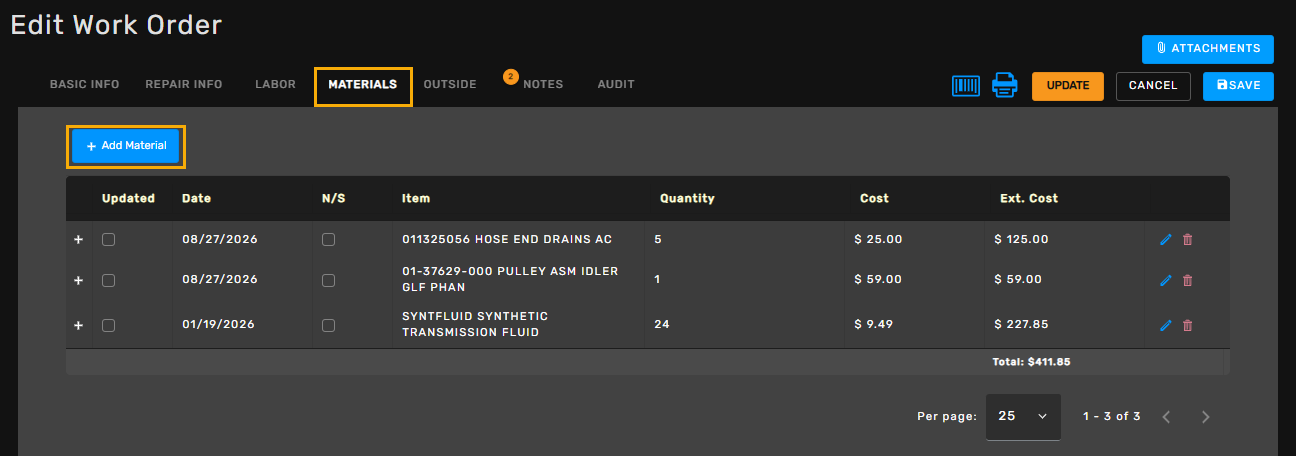Open the Notes tab

[x=543, y=85]
